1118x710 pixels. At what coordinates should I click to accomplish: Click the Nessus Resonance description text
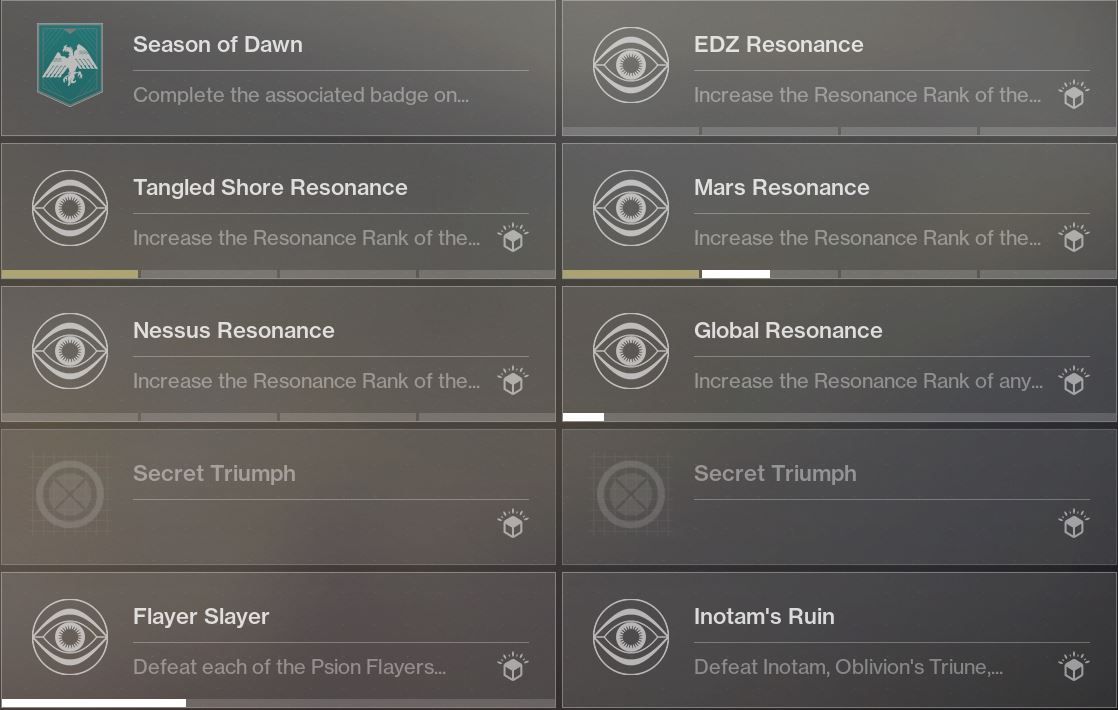[307, 381]
